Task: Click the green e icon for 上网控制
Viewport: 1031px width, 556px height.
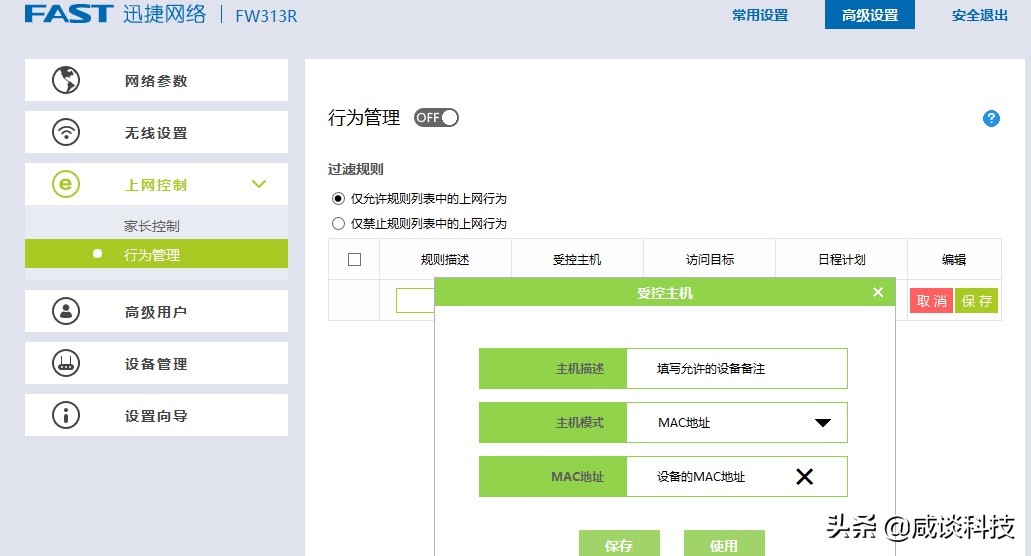Action: [x=66, y=184]
